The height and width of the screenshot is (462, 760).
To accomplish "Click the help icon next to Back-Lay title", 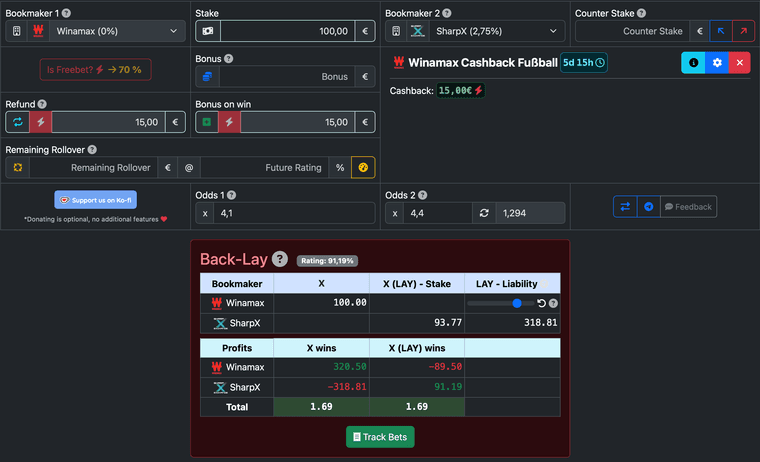I will coord(280,259).
